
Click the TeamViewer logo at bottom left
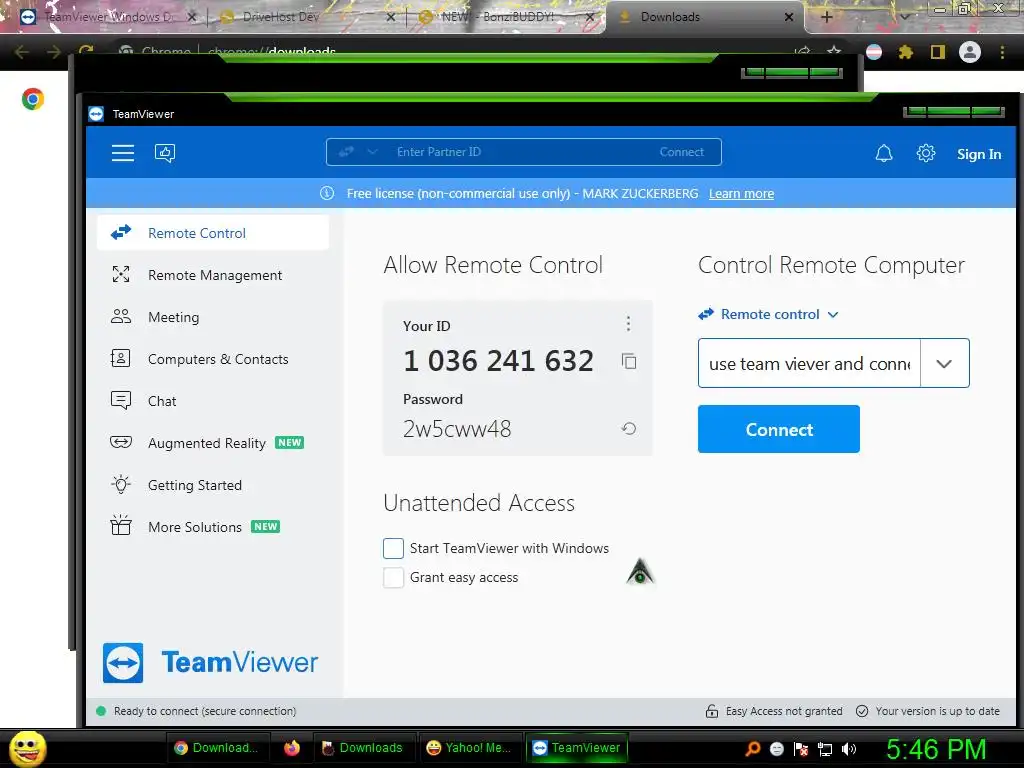click(x=210, y=663)
